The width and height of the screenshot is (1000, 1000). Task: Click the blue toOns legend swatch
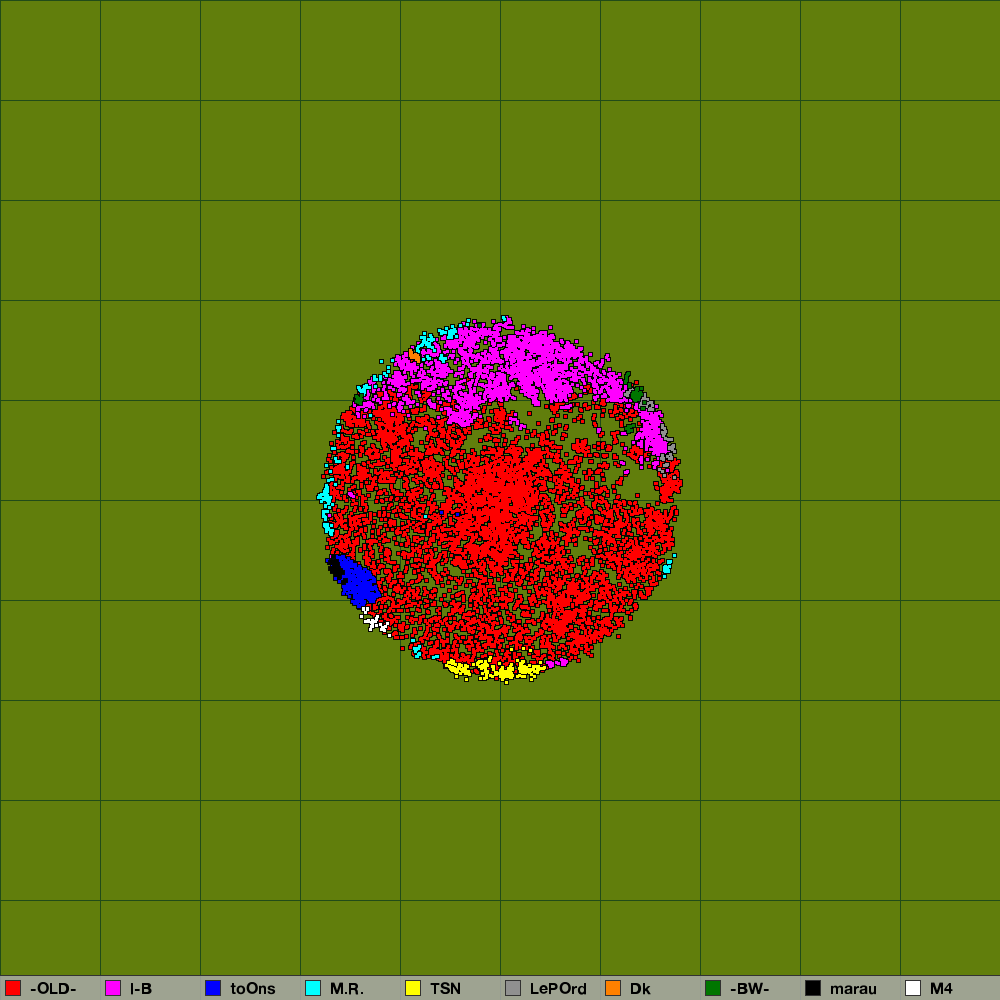click(213, 988)
